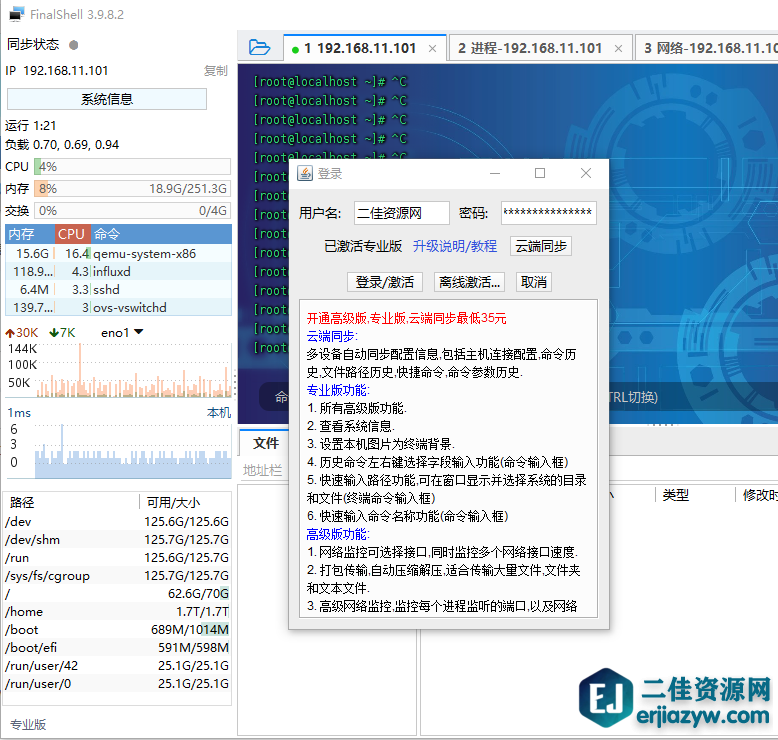778x740 pixels.
Task: Click the latency ping graph
Action: pos(132,450)
